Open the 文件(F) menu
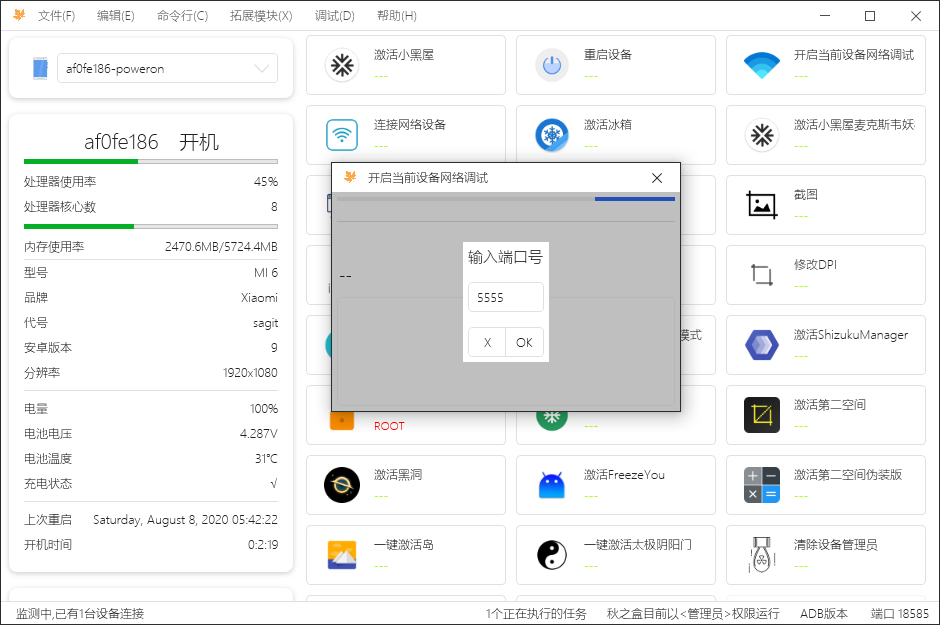Image resolution: width=940 pixels, height=625 pixels. tap(56, 16)
